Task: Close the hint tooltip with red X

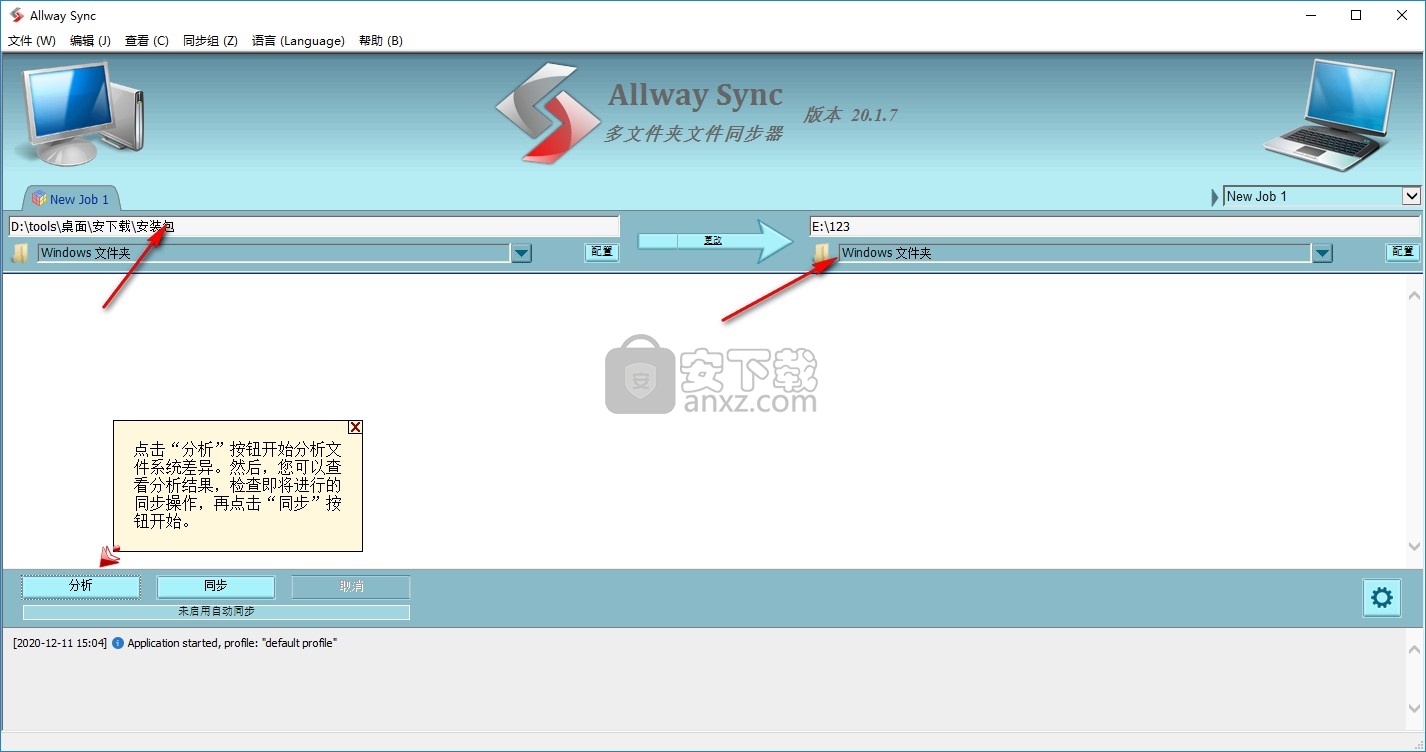Action: pos(355,427)
